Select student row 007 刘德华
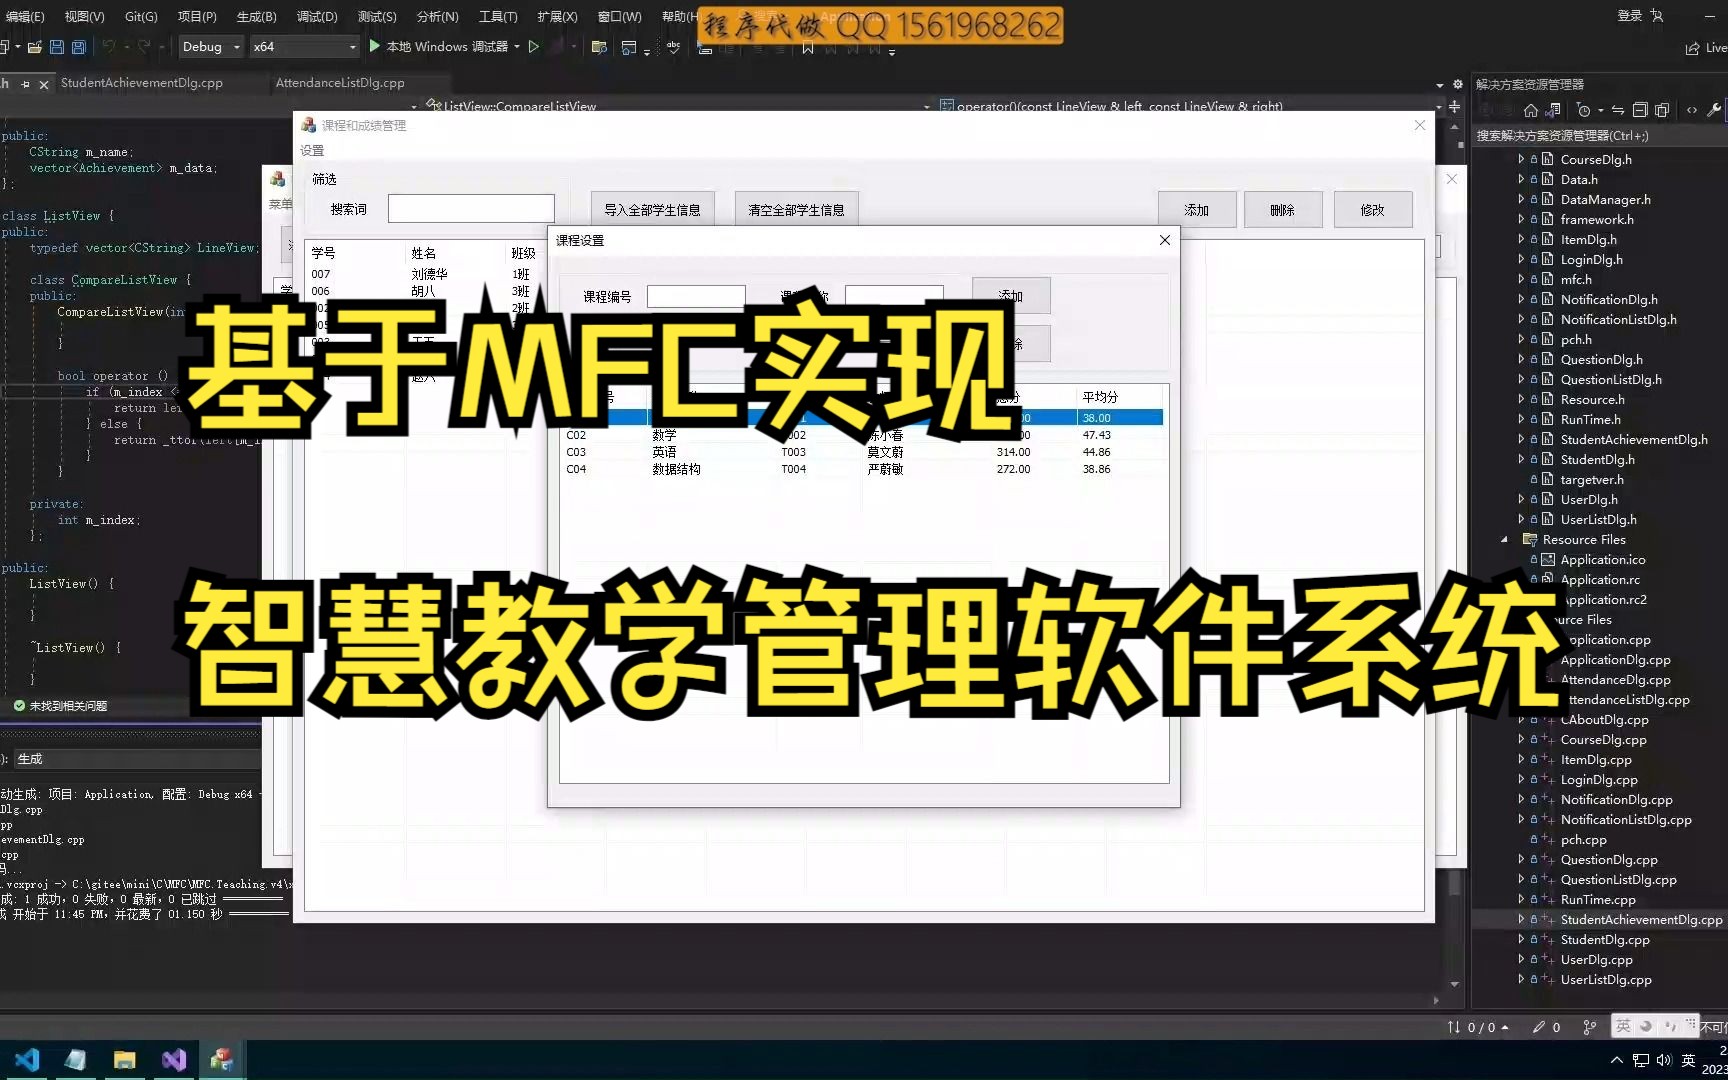This screenshot has width=1728, height=1080. tap(427, 274)
